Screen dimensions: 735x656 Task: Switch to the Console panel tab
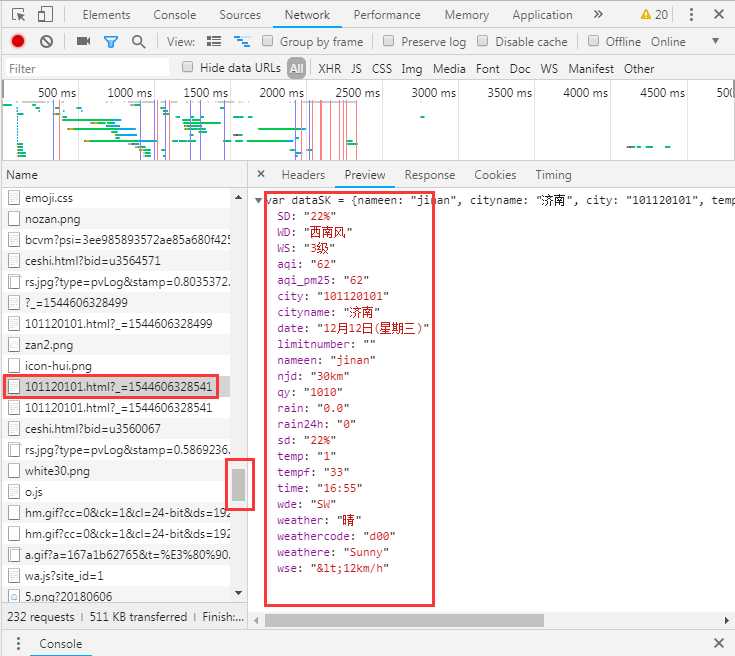[x=174, y=15]
